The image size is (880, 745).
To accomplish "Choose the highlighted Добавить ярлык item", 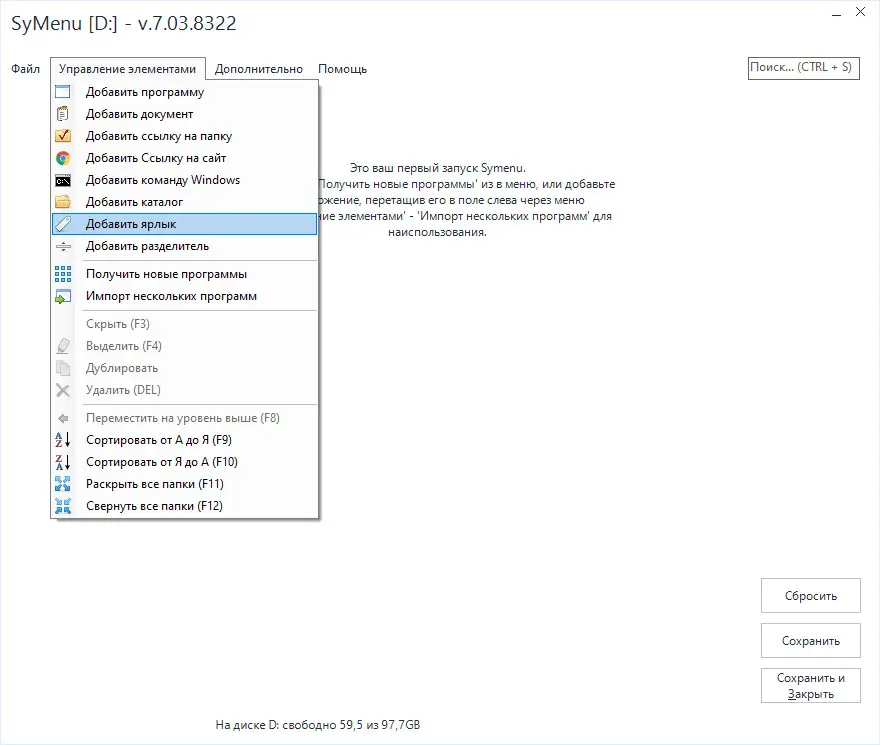I will coord(185,224).
